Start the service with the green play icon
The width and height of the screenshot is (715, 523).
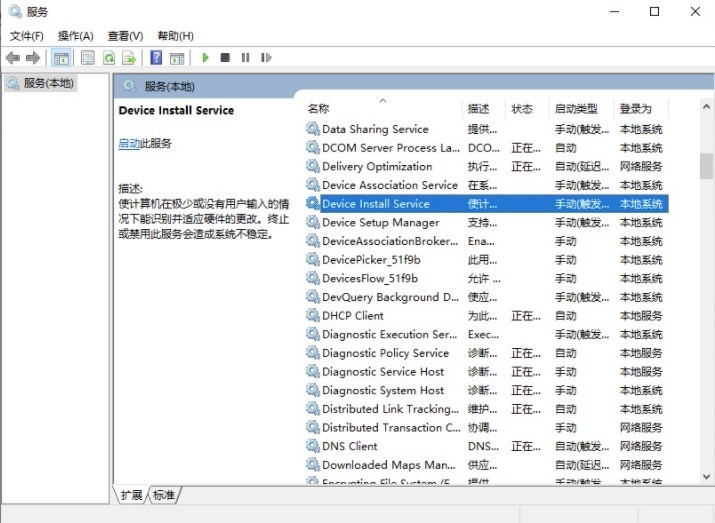tap(205, 58)
